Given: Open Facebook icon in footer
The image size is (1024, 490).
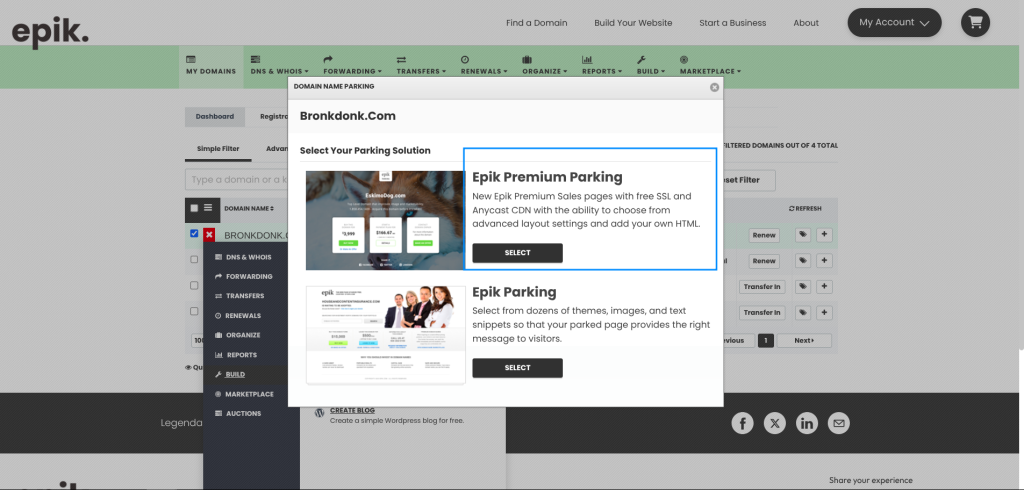Looking at the screenshot, I should click(x=743, y=423).
